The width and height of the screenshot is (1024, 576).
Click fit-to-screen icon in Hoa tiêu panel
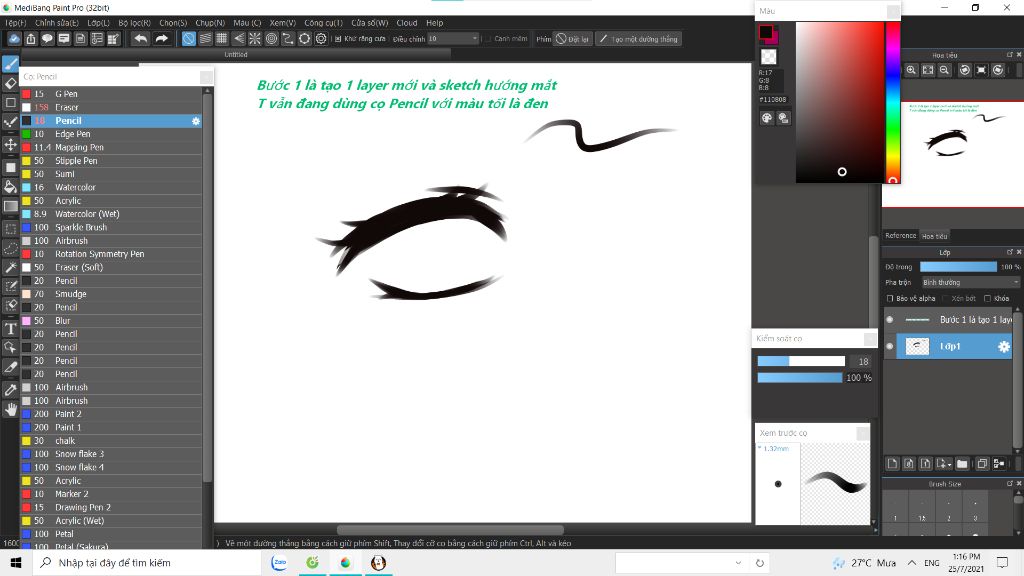pyautogui.click(x=928, y=70)
